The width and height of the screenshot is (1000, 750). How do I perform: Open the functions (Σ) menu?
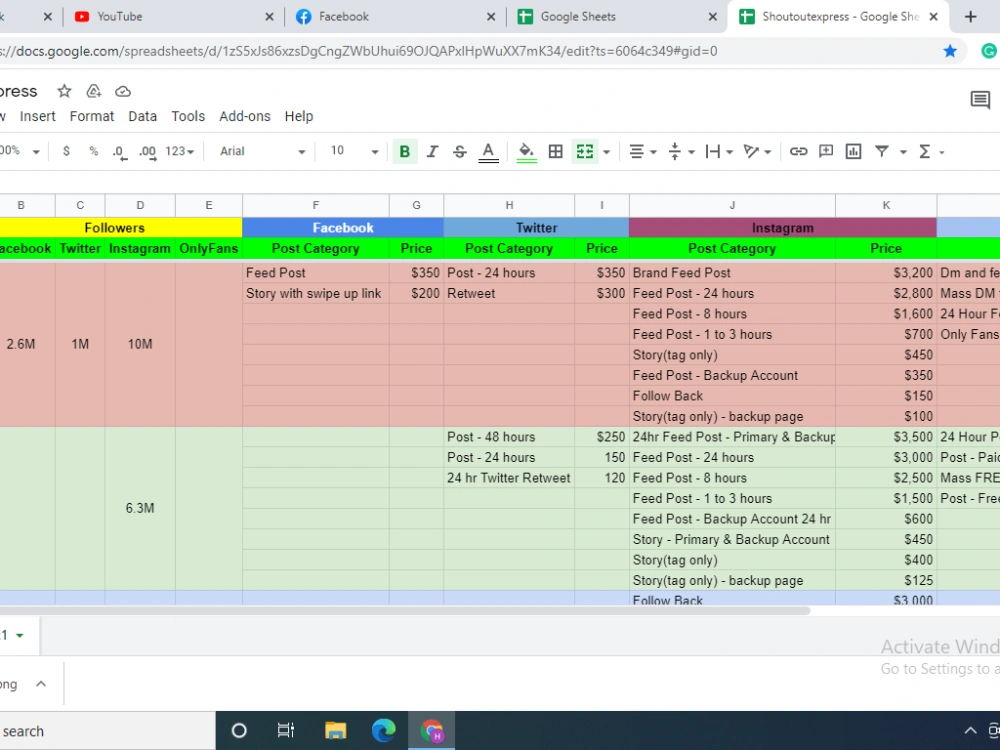[927, 151]
